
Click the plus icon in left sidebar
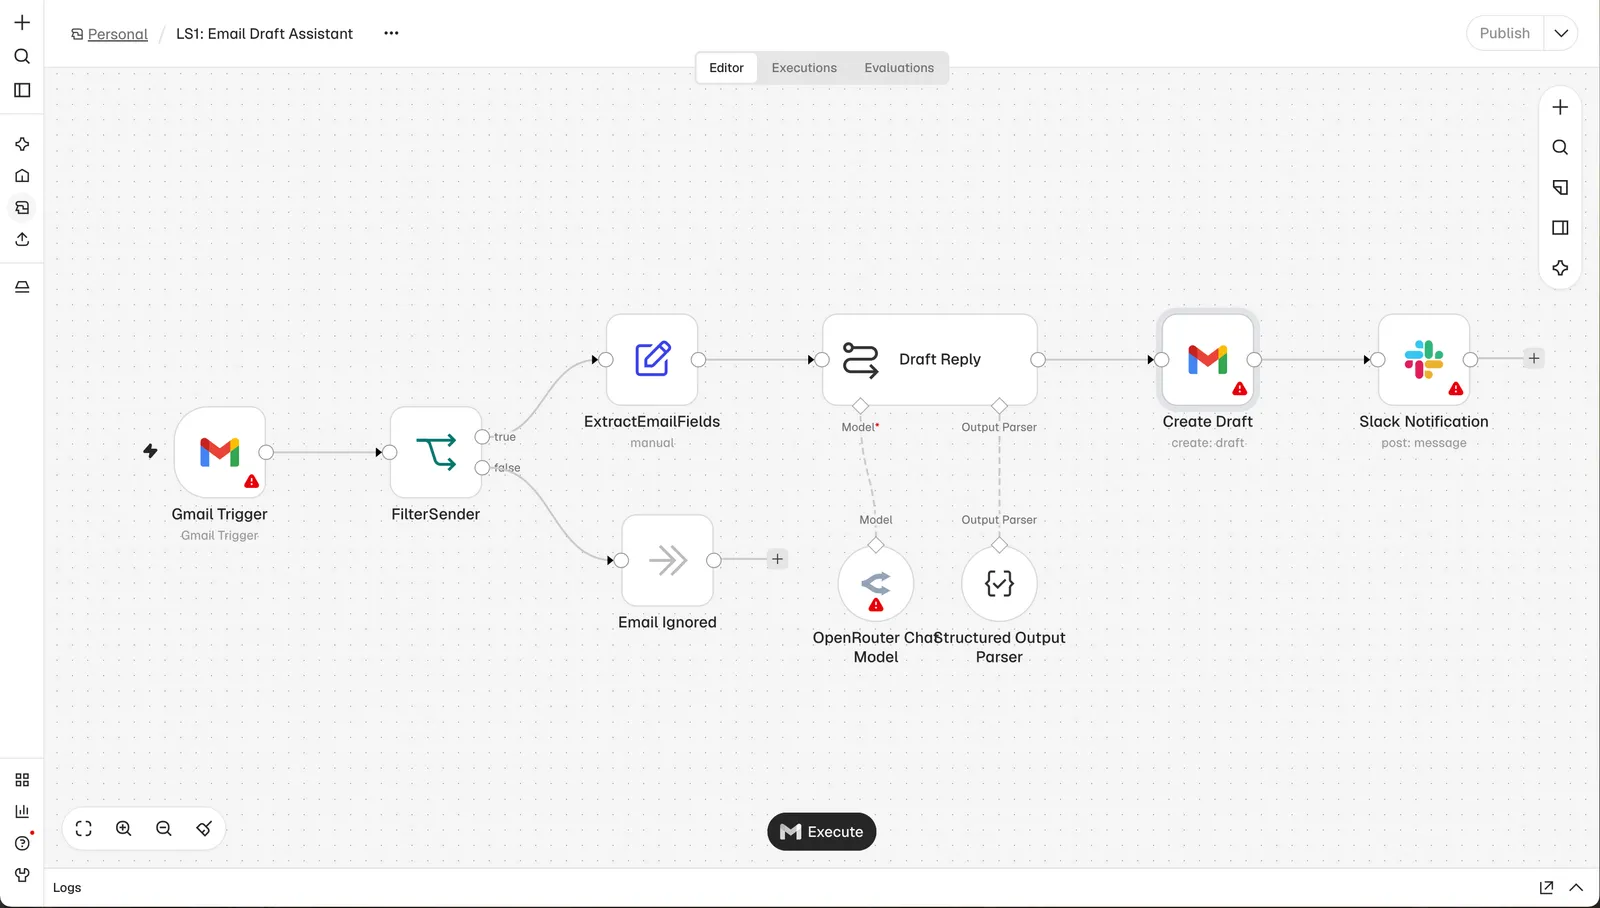pos(22,22)
